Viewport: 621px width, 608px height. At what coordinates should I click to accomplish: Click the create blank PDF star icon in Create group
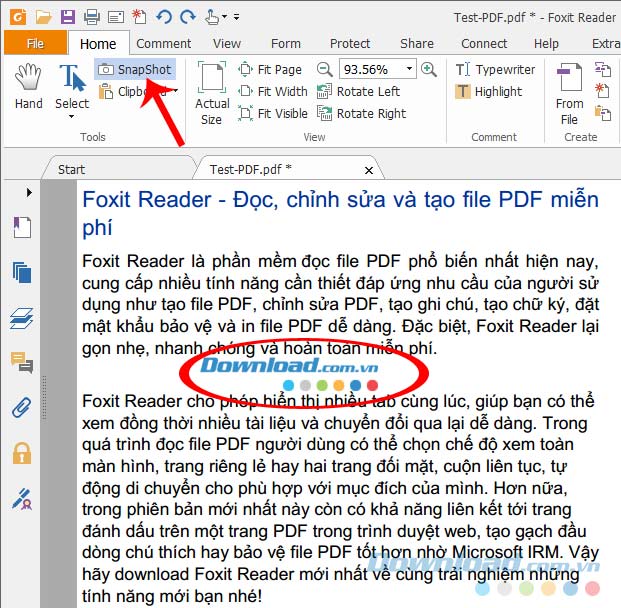tap(602, 91)
